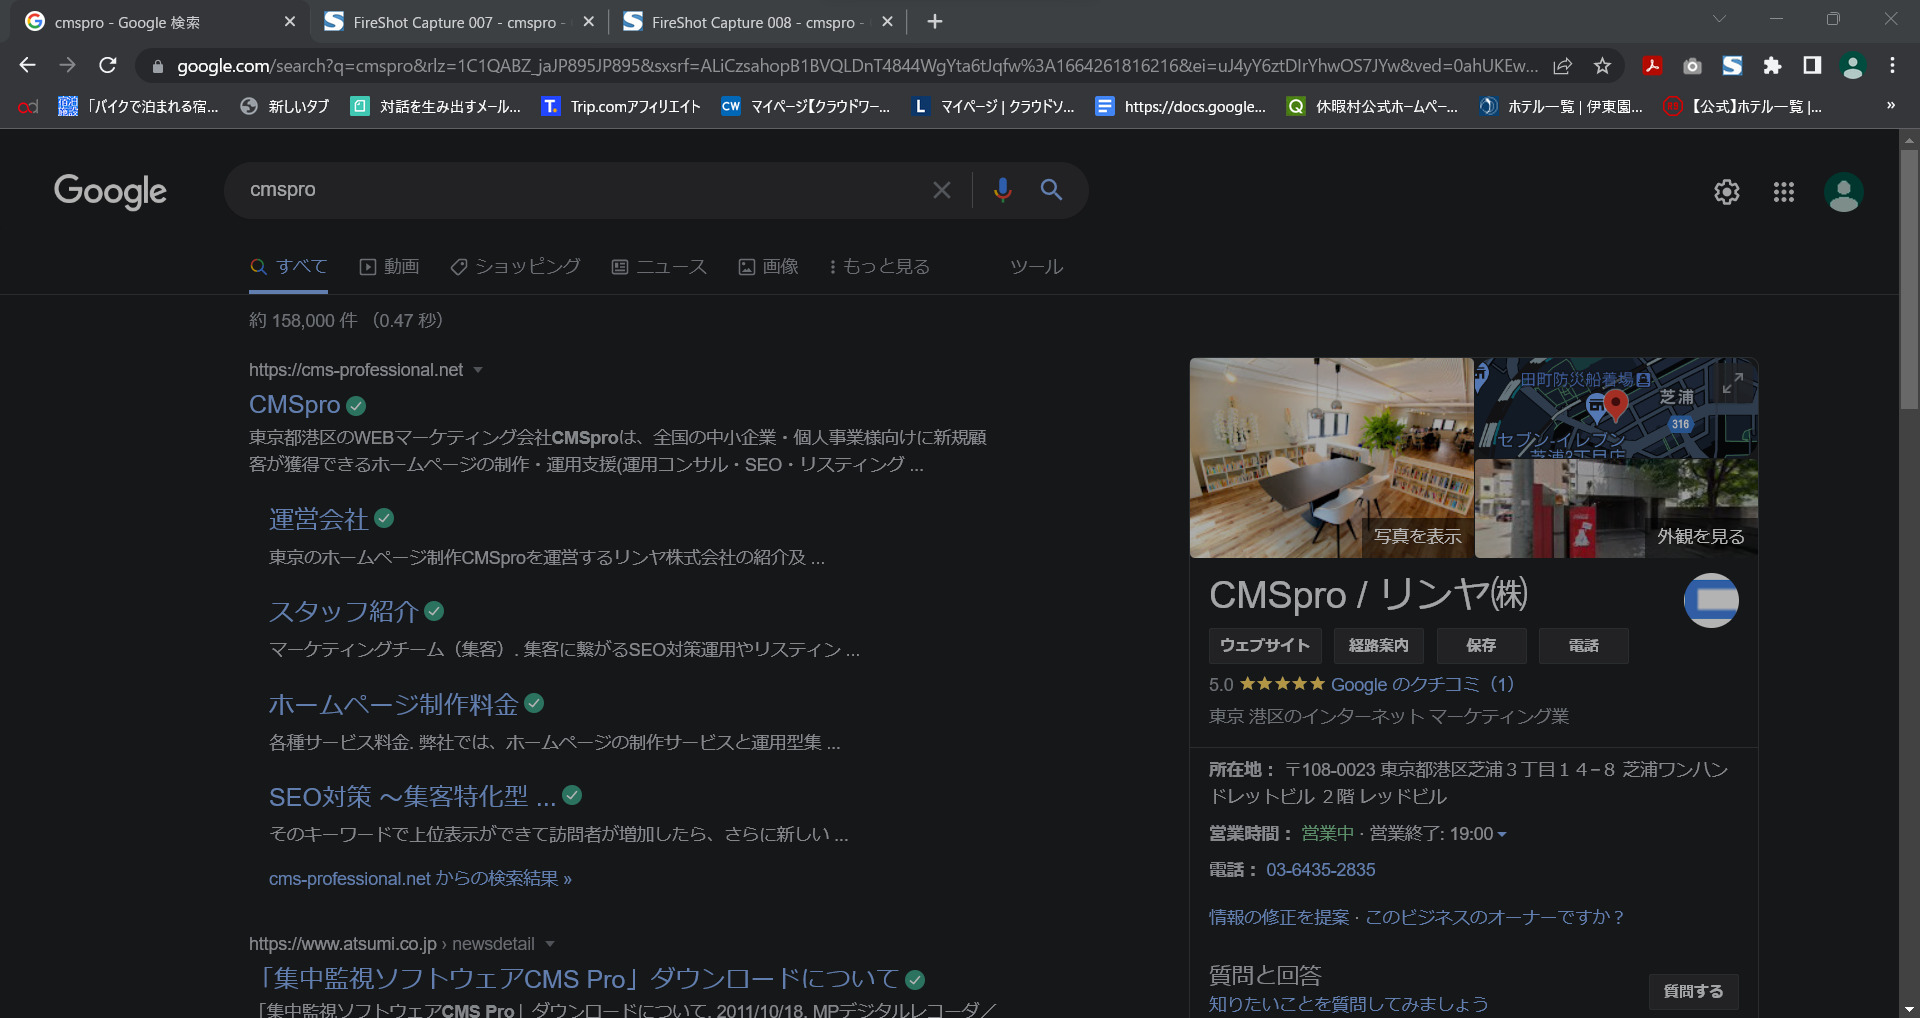This screenshot has height=1018, width=1920.
Task: Open the ホームページ制作料金 sitelink
Action: pos(394,704)
